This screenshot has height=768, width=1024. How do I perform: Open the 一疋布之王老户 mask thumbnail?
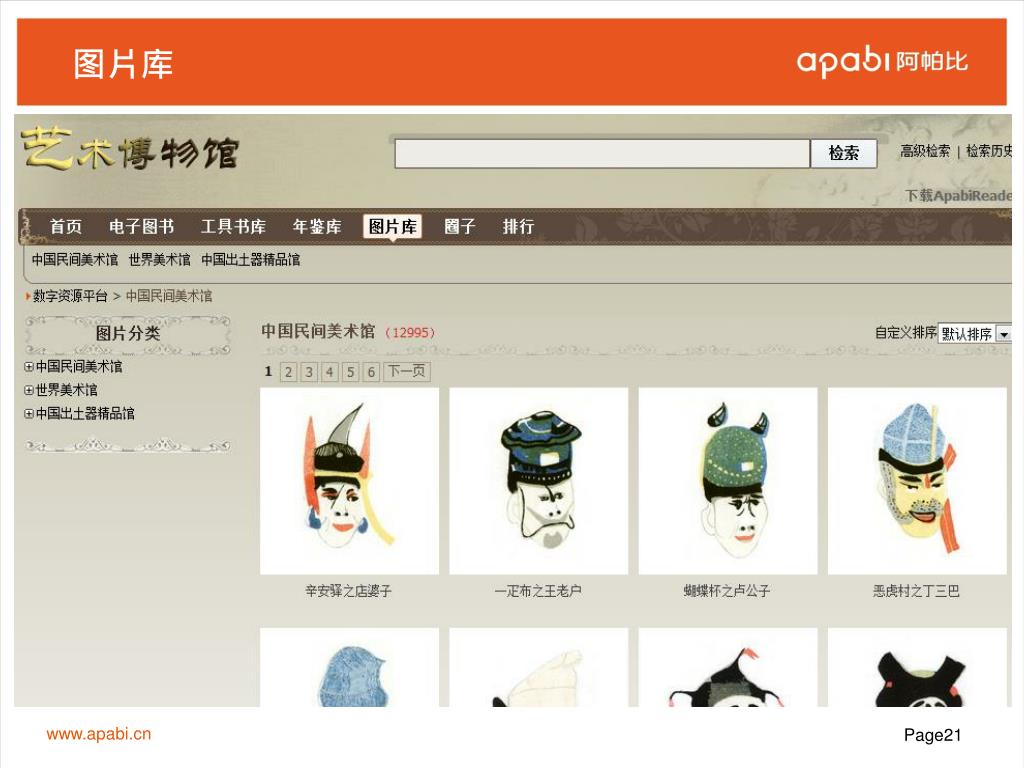[x=539, y=481]
